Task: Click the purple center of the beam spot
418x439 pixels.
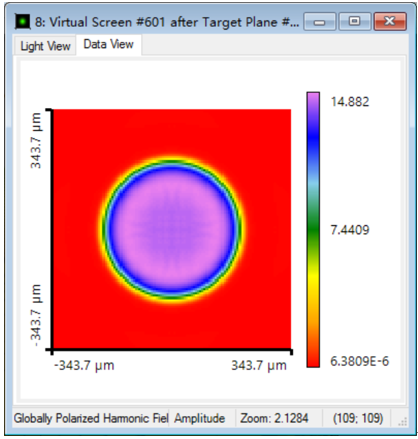Action: (x=171, y=229)
